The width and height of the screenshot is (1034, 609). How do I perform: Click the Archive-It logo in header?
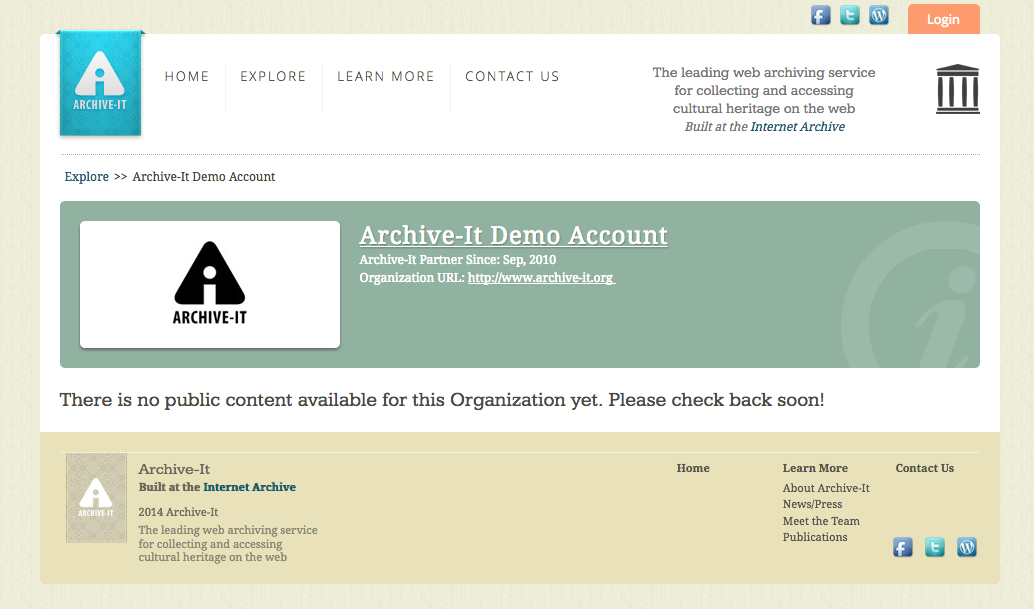point(100,84)
